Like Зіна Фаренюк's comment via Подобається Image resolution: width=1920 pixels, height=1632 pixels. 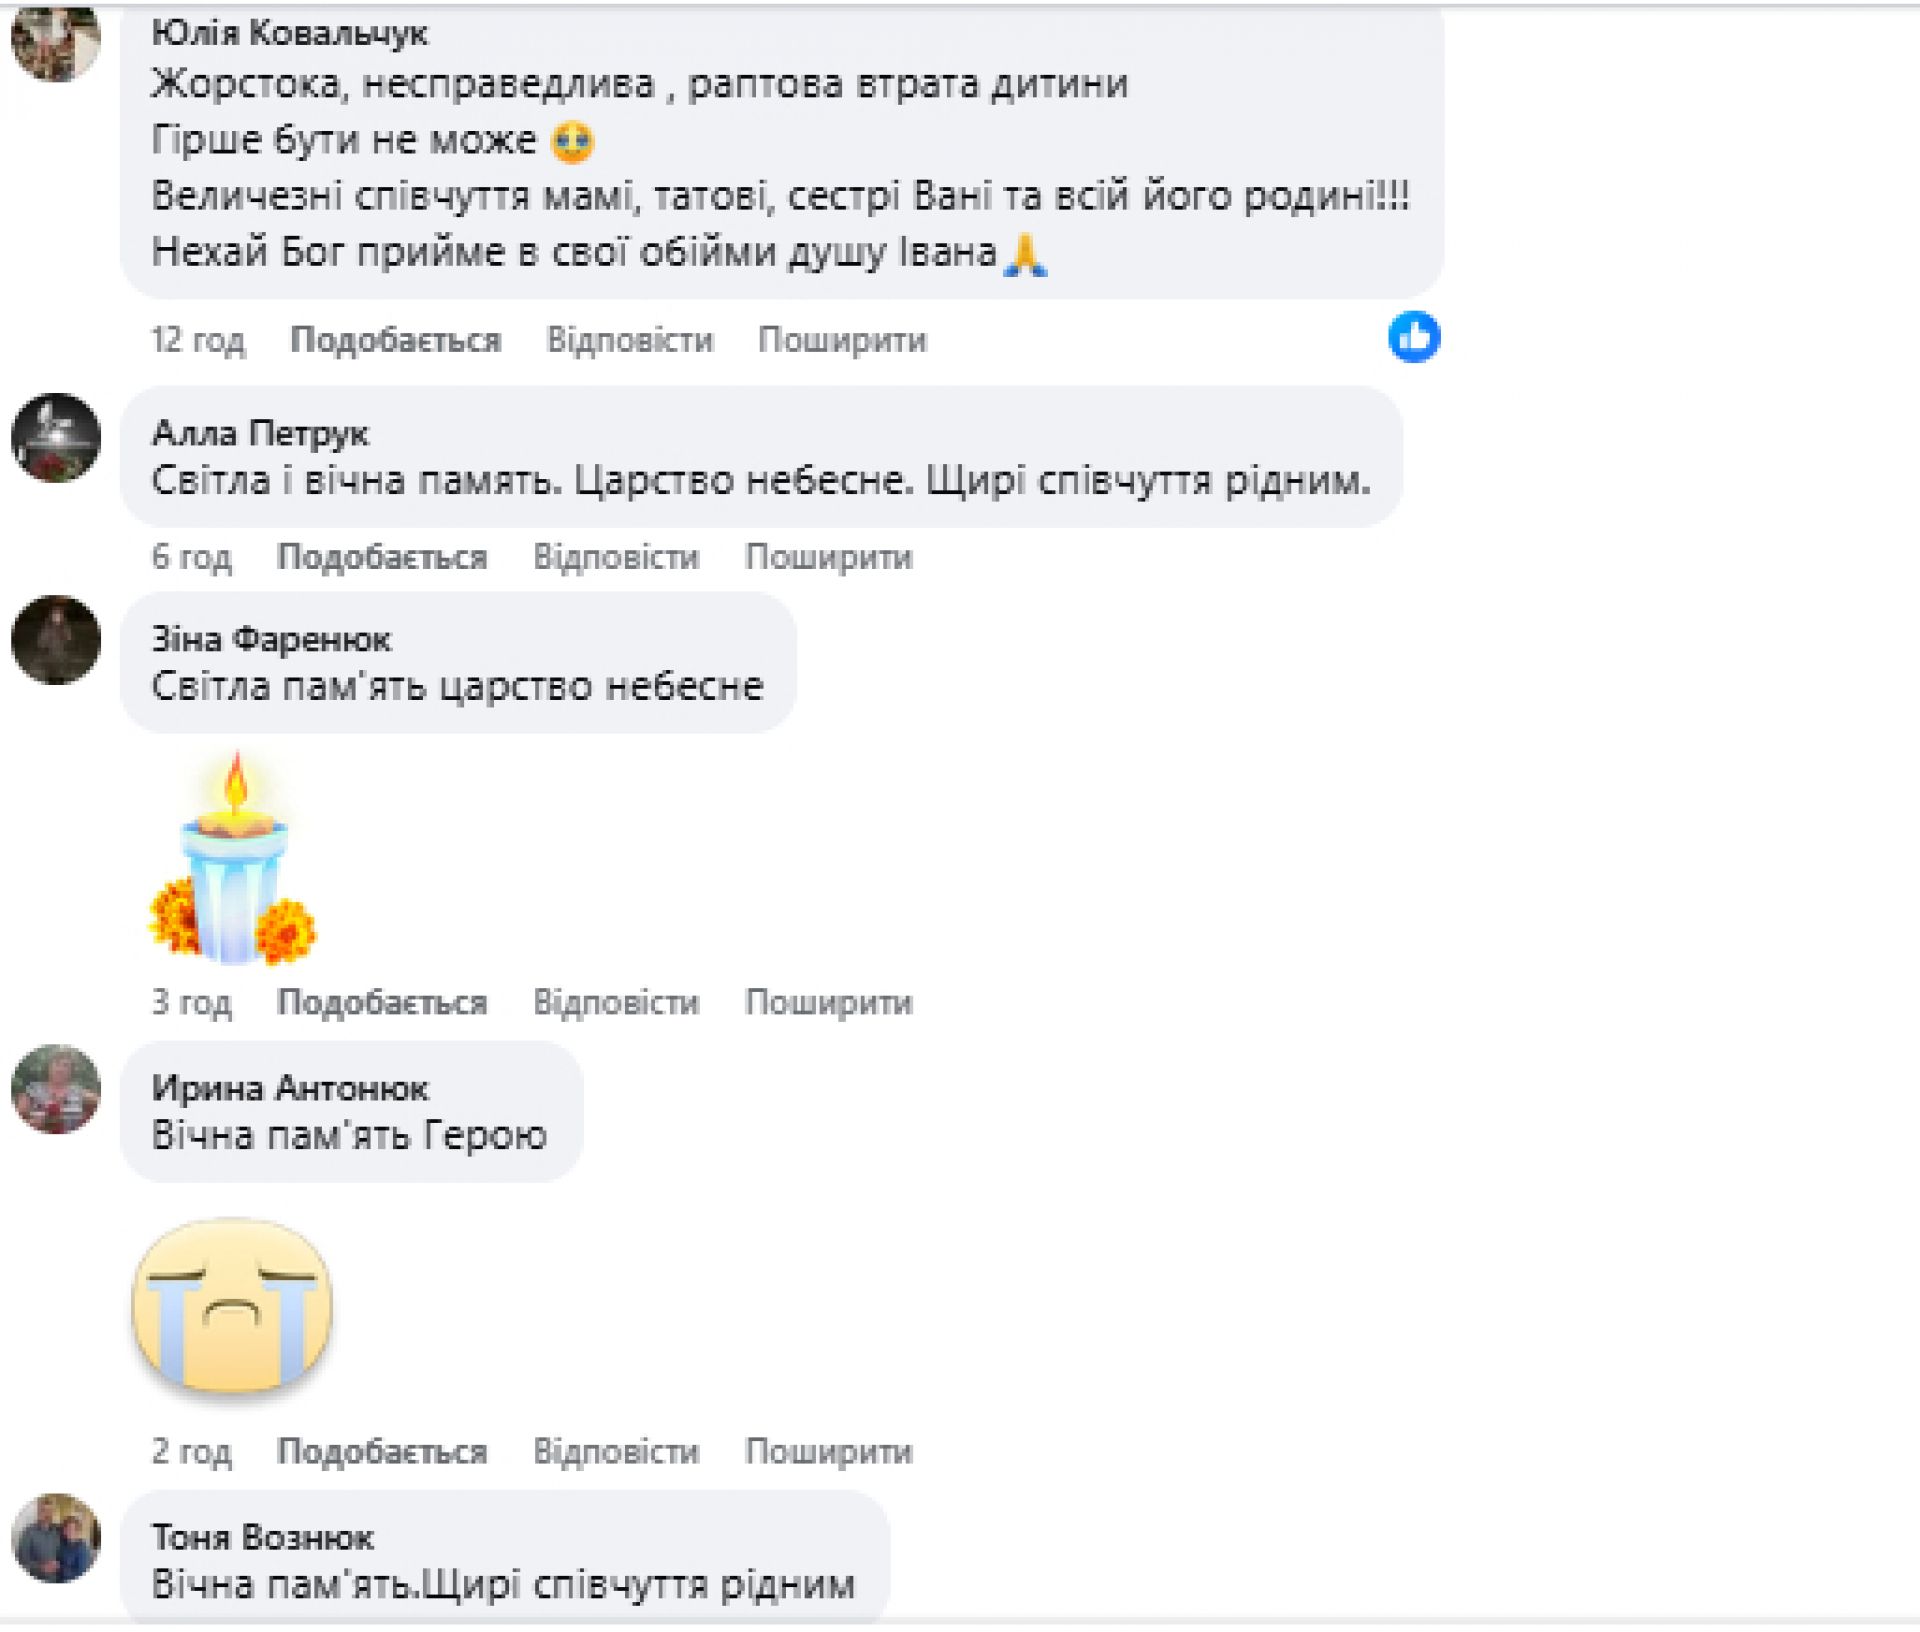pos(382,1002)
